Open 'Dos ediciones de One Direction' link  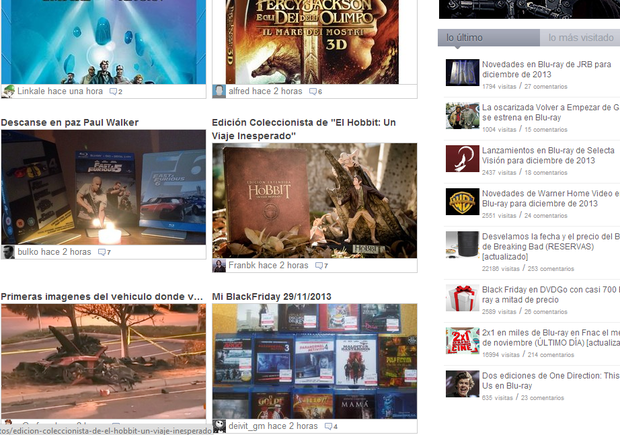(x=551, y=381)
